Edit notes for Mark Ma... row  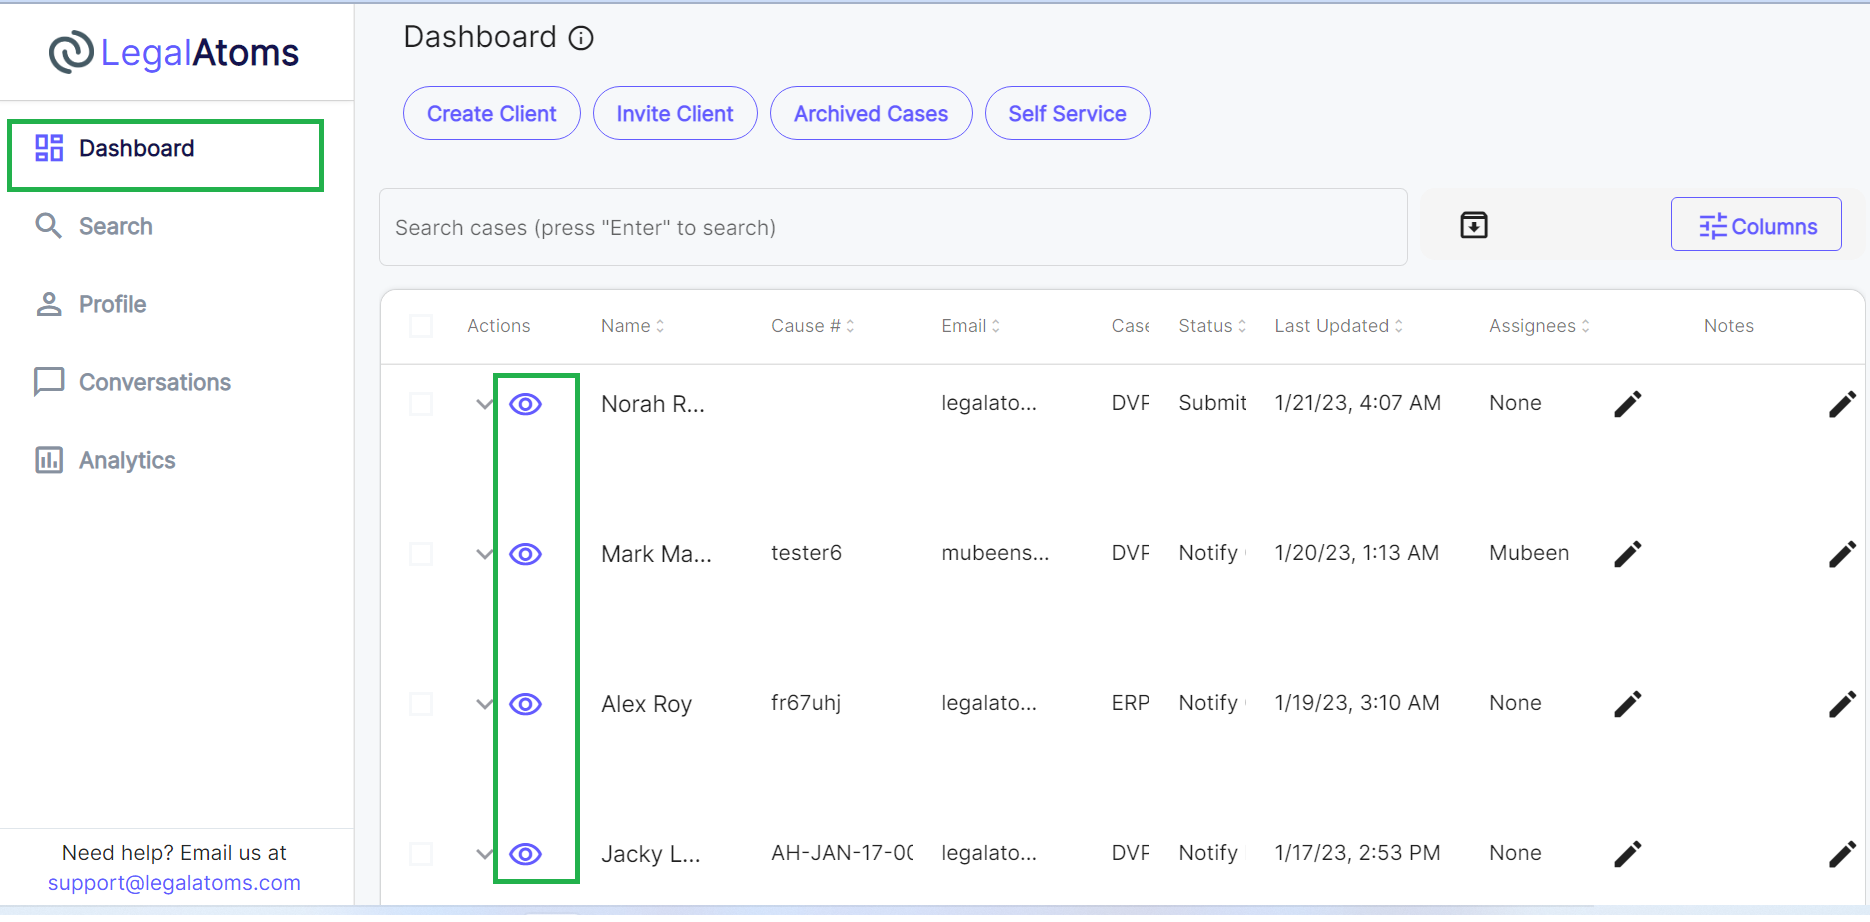[1842, 554]
